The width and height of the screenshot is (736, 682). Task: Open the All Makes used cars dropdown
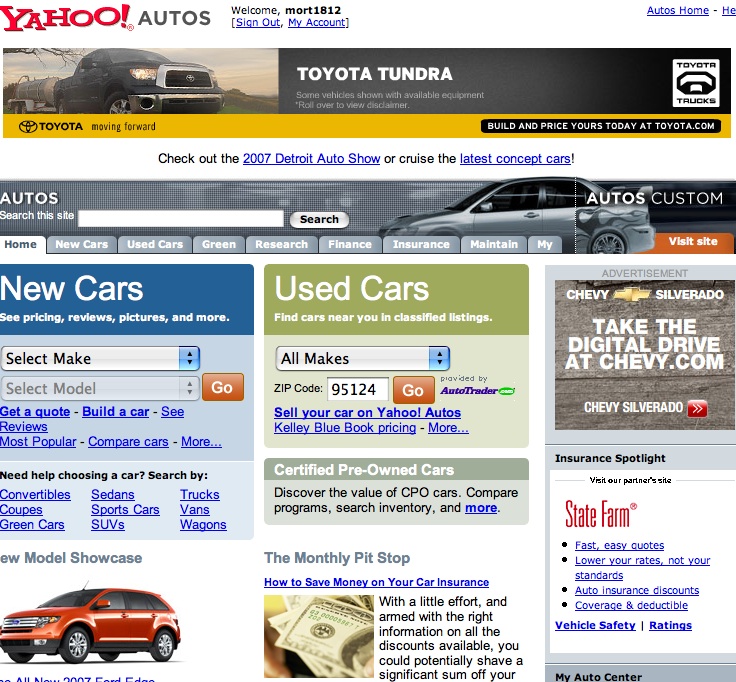[363, 359]
